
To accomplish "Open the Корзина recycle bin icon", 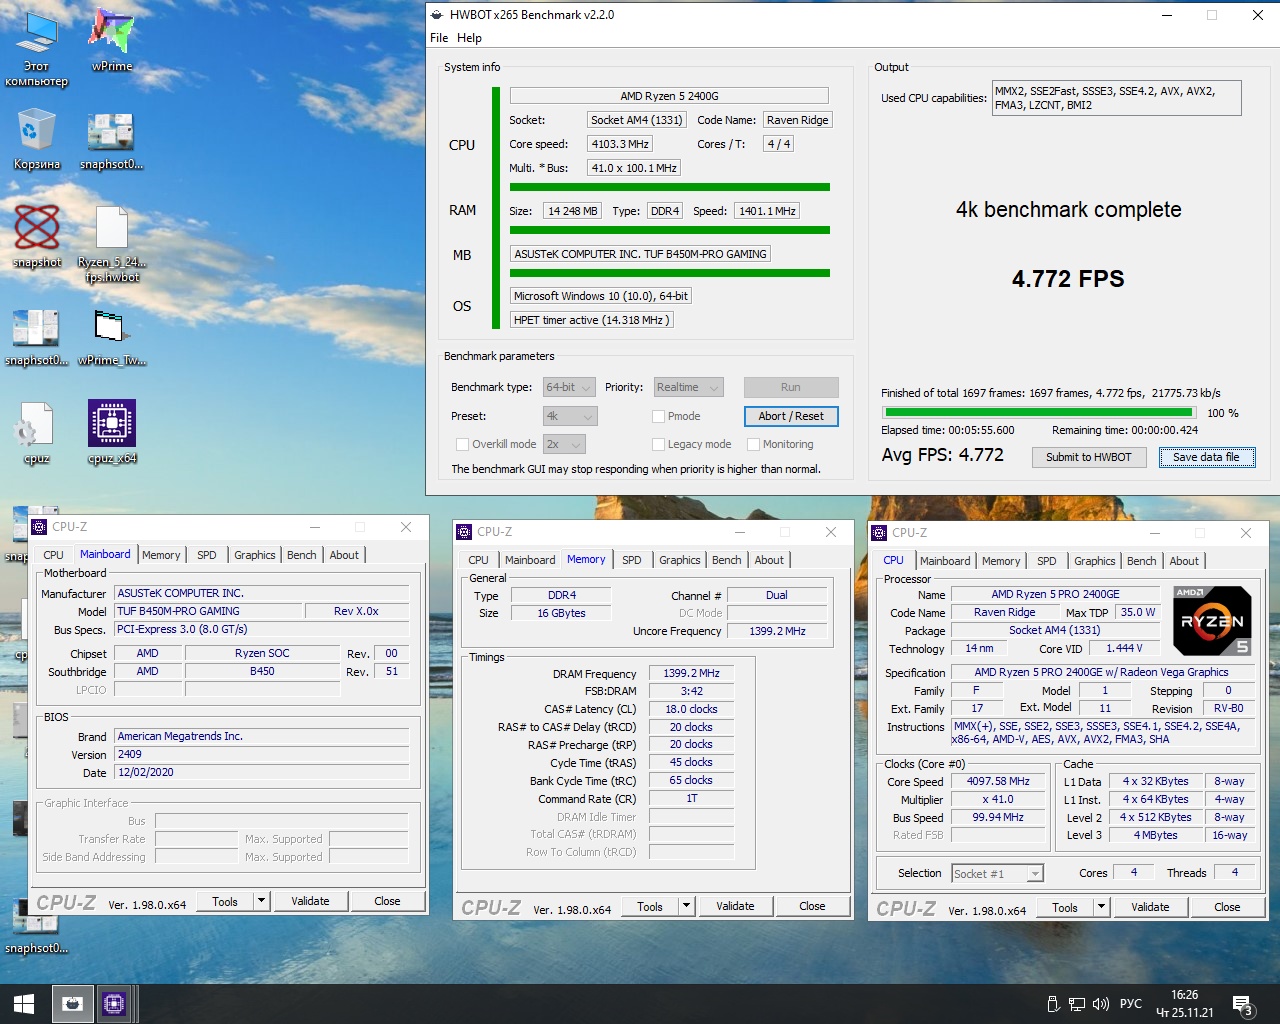I will pos(37,140).
